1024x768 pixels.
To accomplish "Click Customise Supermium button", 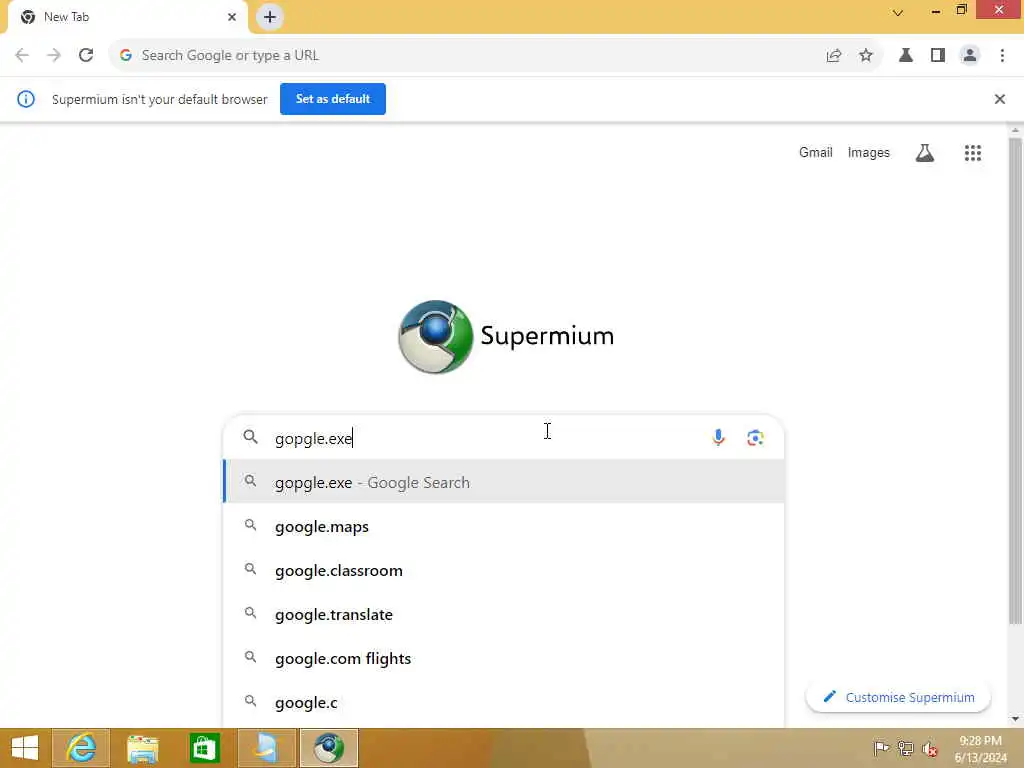I will click(x=898, y=697).
